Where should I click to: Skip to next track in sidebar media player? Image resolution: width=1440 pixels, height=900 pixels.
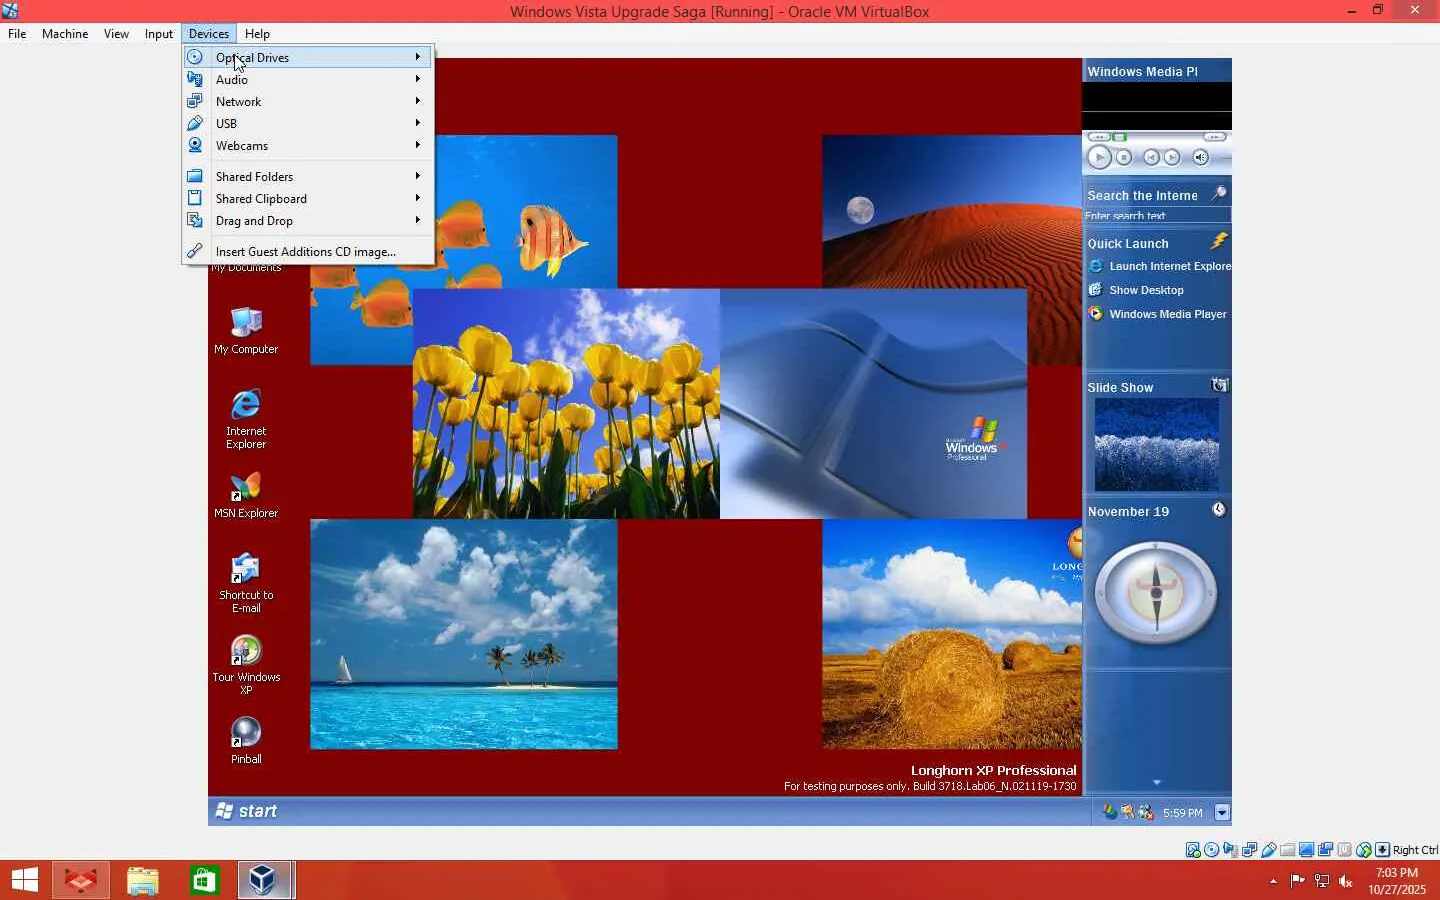click(x=1172, y=157)
